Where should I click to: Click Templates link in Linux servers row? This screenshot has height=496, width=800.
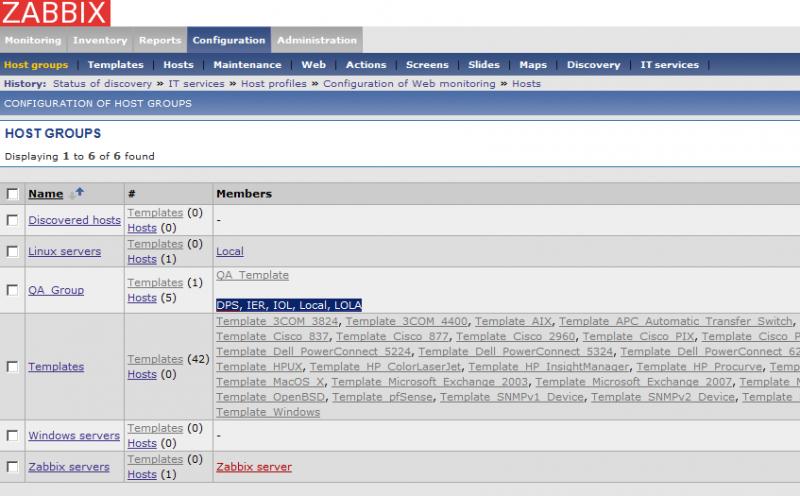(x=155, y=243)
